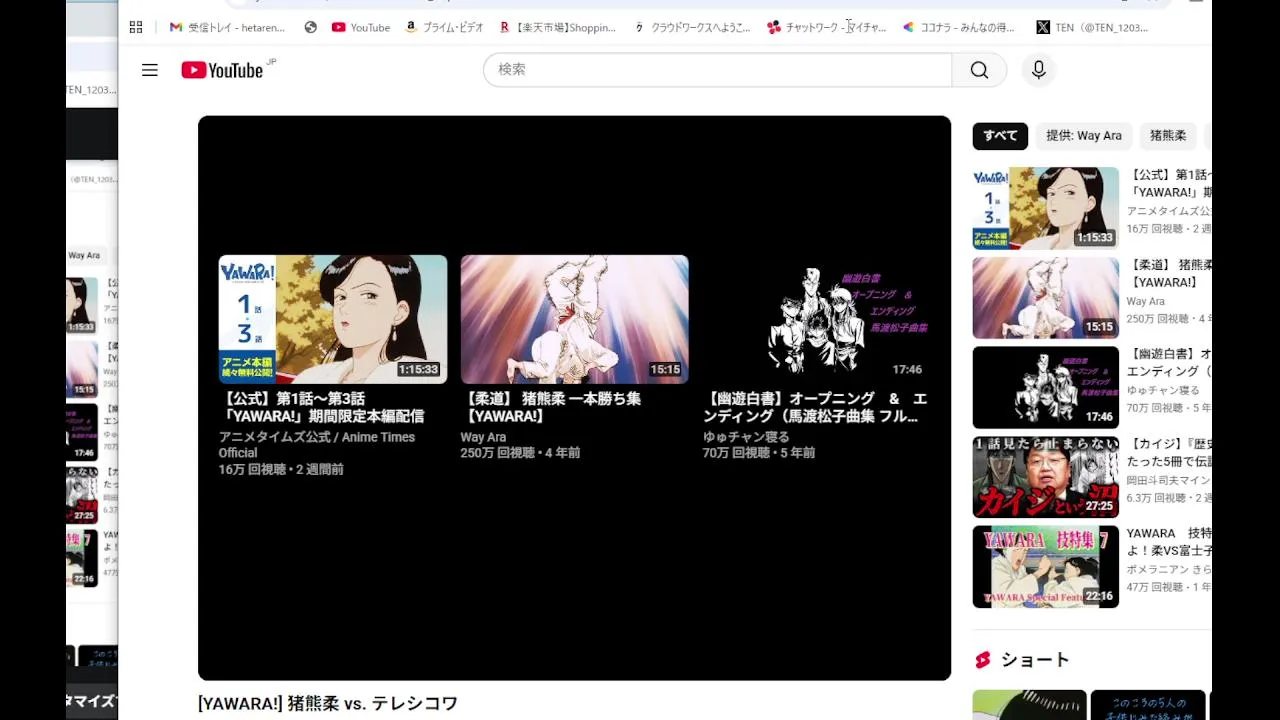1280x720 pixels.
Task: Click end-screen channel アニメタイムズ公式 / Anime Times Official
Action: click(317, 445)
